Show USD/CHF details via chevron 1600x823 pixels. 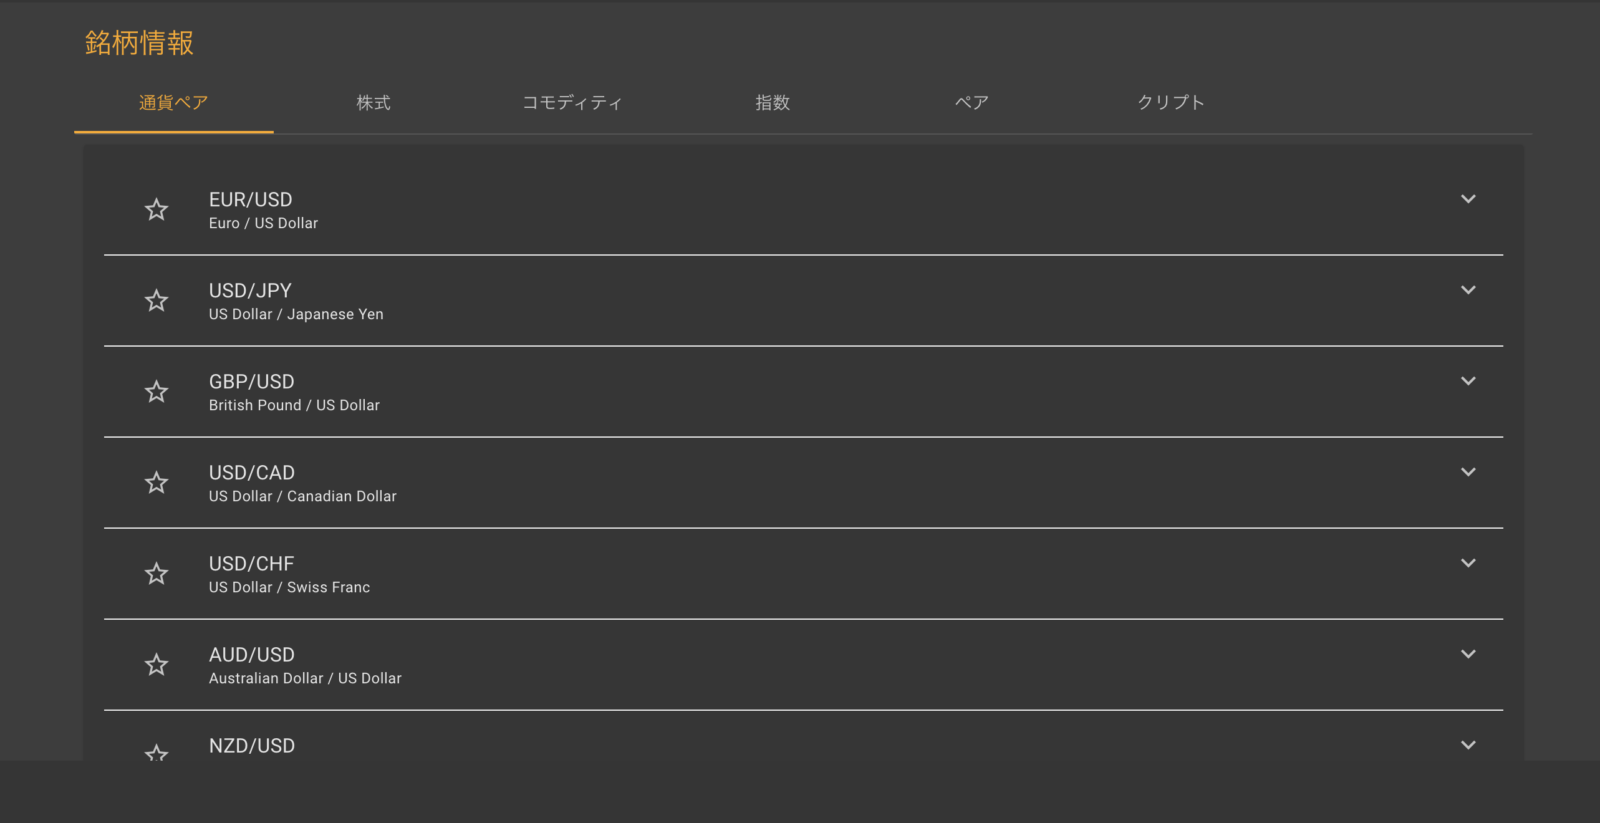coord(1468,563)
